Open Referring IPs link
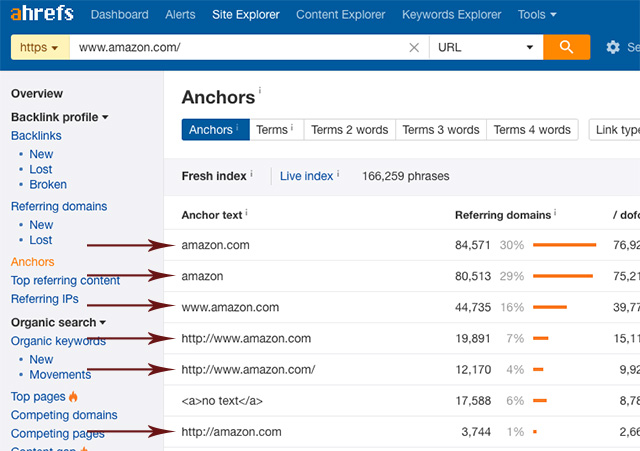The width and height of the screenshot is (640, 451). (x=44, y=299)
